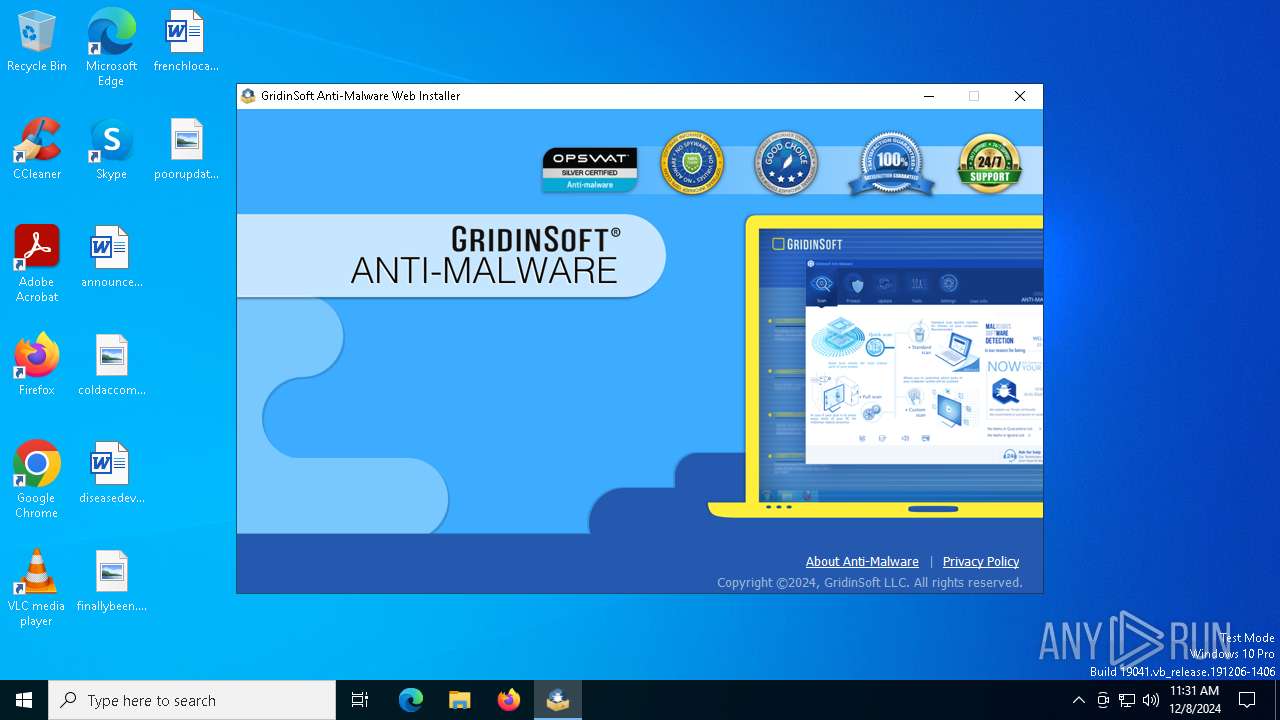The image size is (1280, 720).
Task: Select the finallybeen image file
Action: [111, 582]
